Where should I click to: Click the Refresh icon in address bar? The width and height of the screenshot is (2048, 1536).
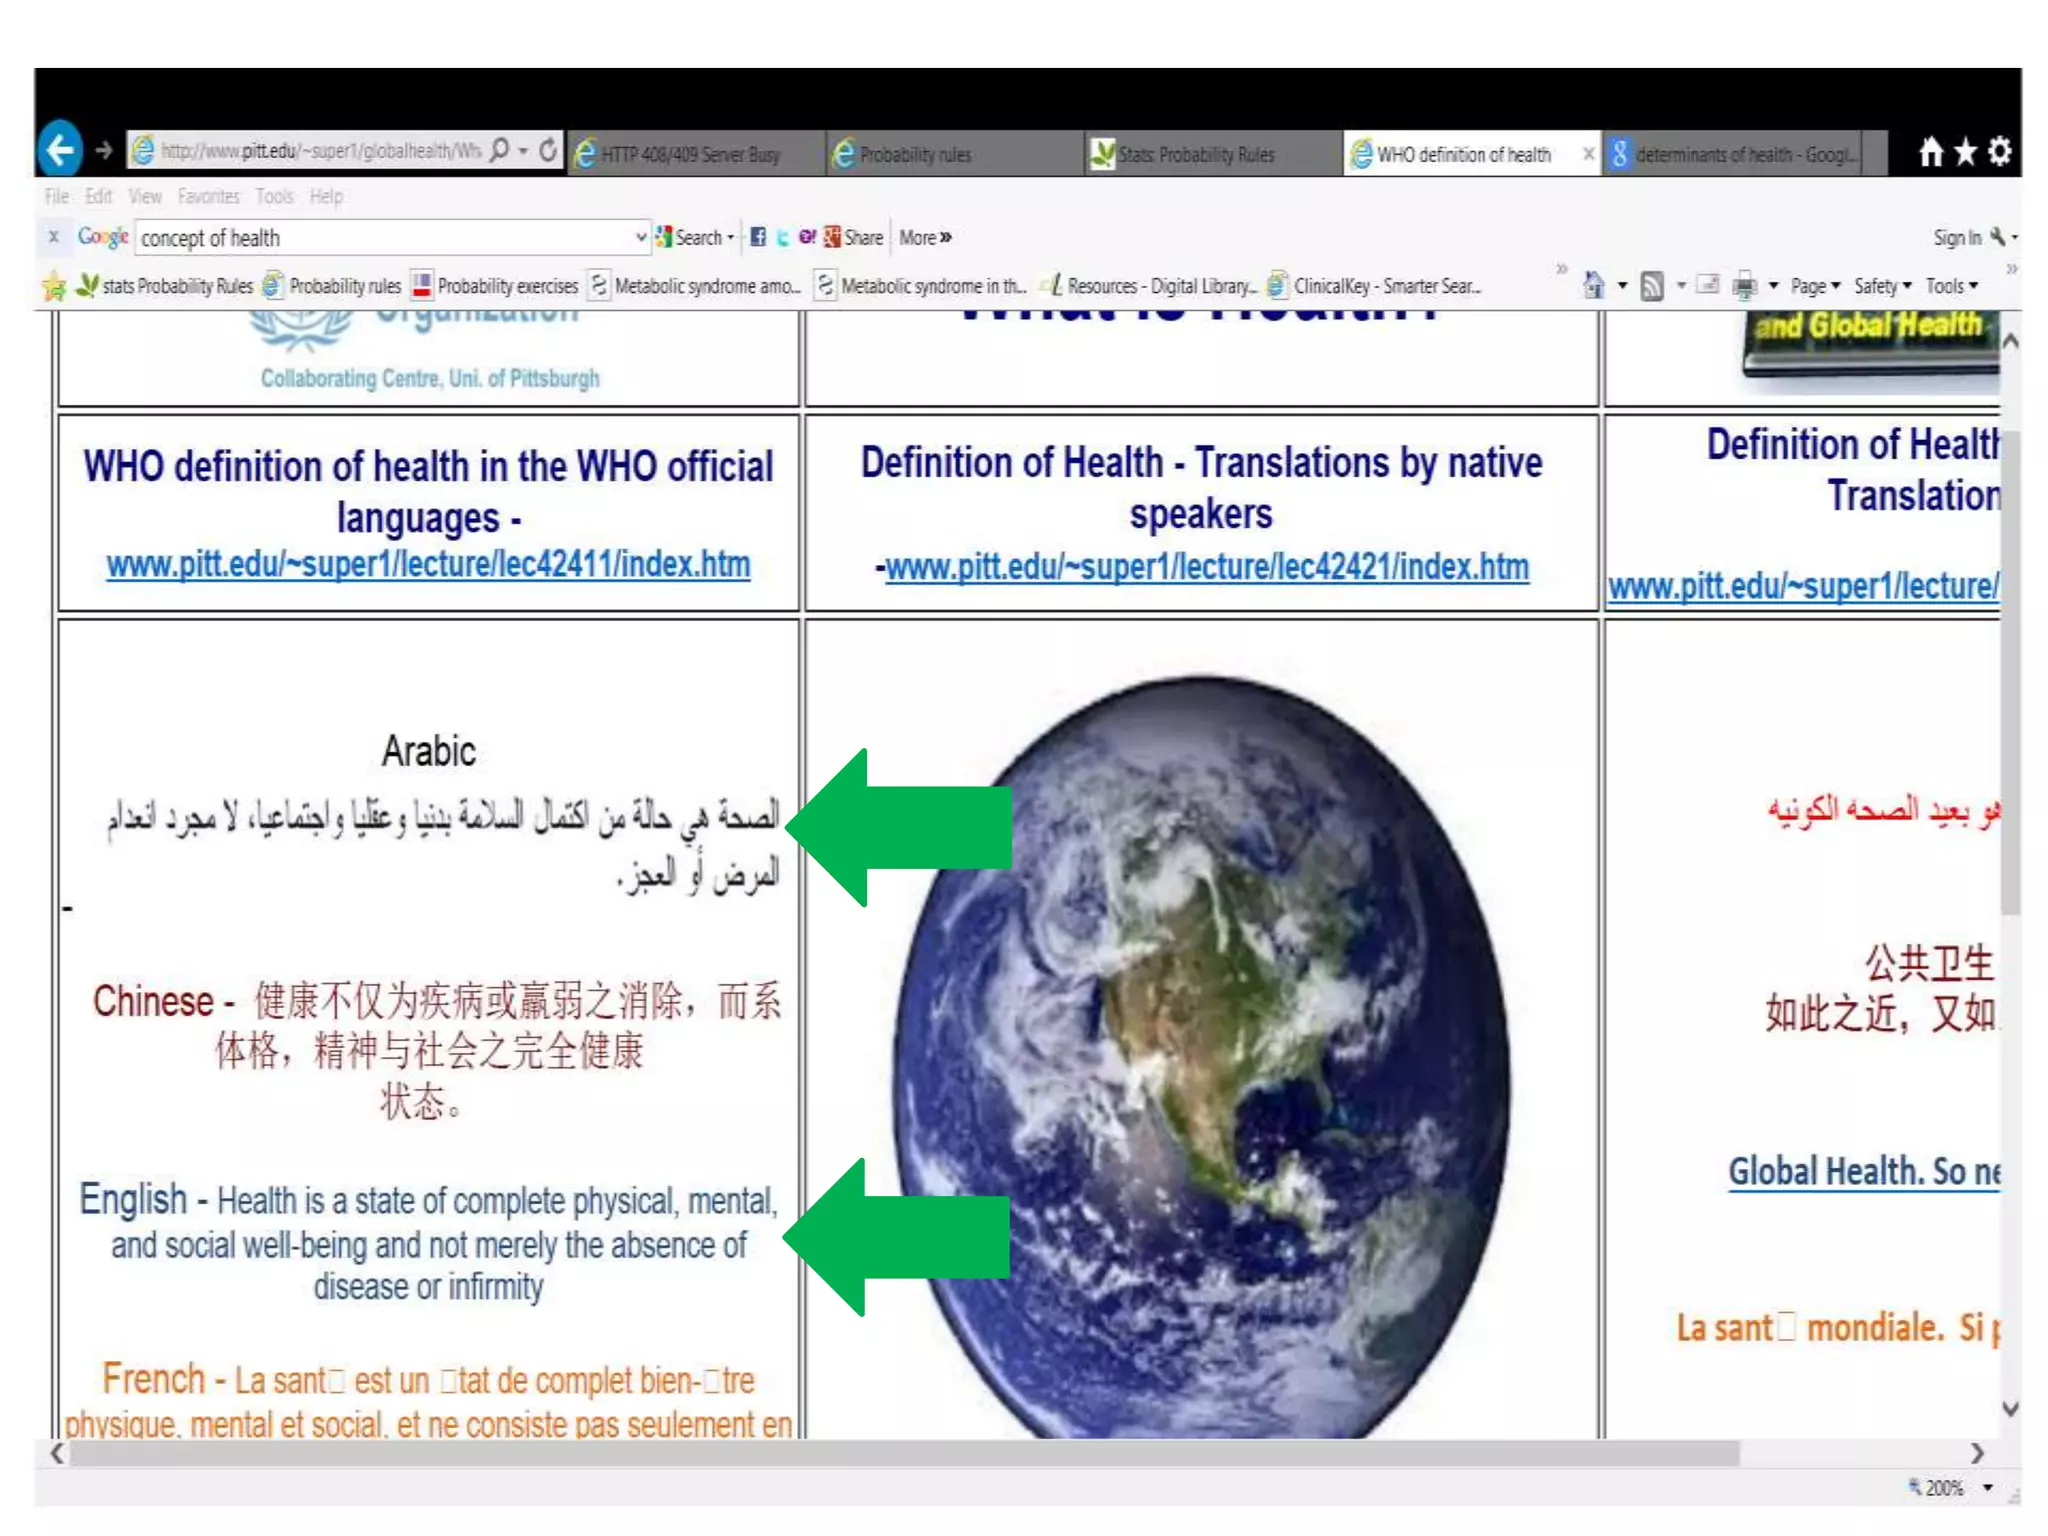click(548, 151)
